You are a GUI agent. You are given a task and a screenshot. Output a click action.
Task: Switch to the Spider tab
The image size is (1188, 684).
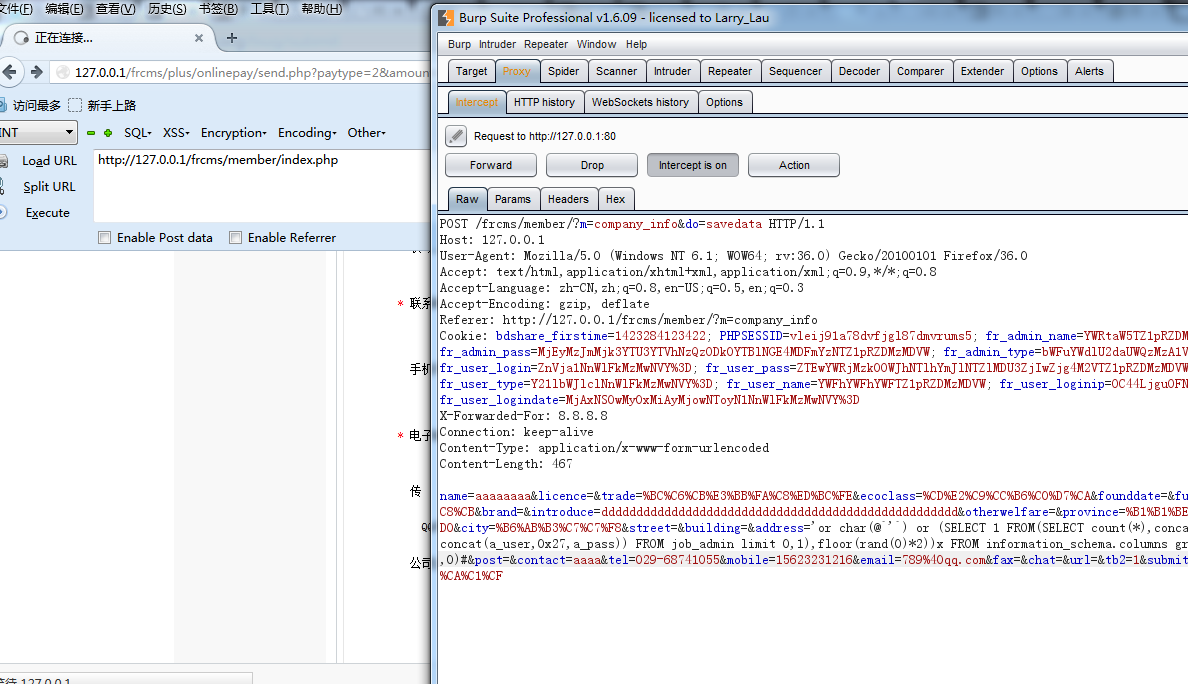[x=564, y=71]
